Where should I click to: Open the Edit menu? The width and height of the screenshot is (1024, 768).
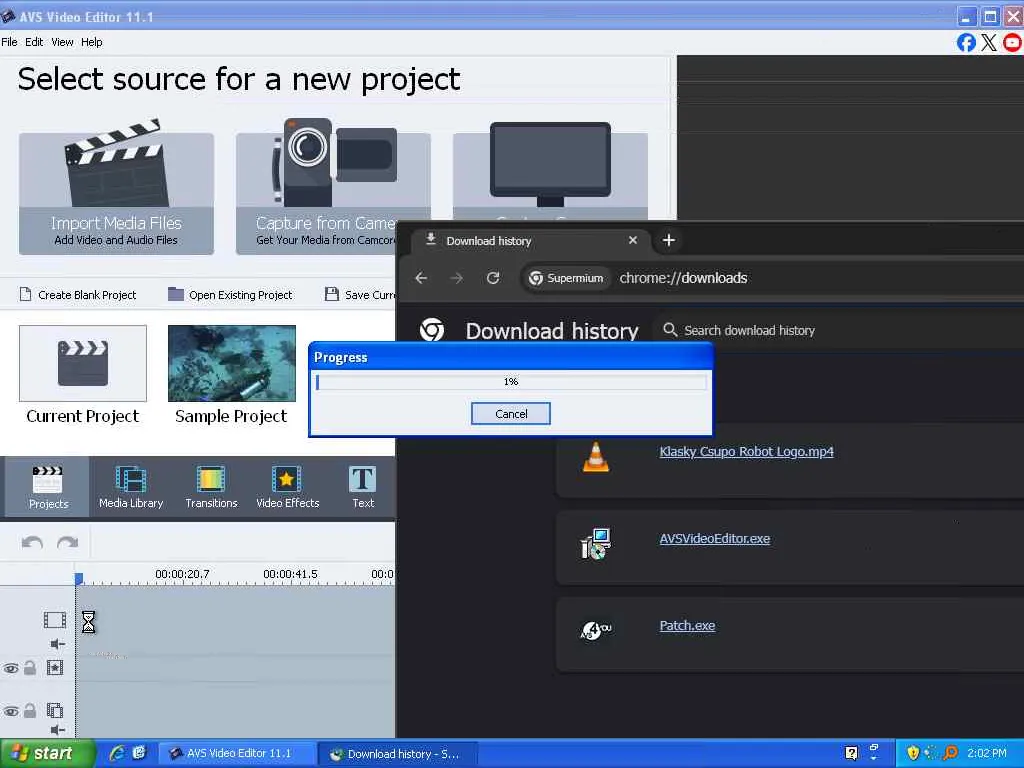tap(34, 42)
